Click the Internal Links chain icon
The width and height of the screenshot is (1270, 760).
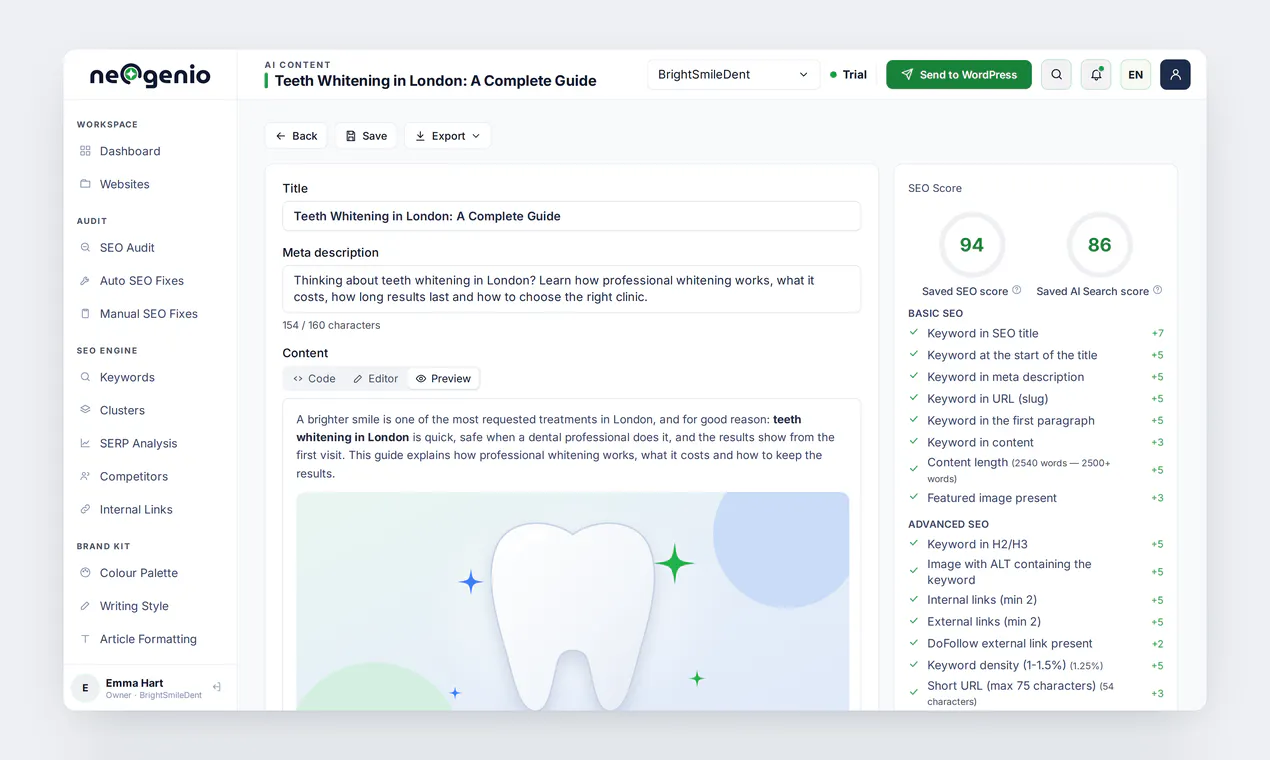point(85,509)
